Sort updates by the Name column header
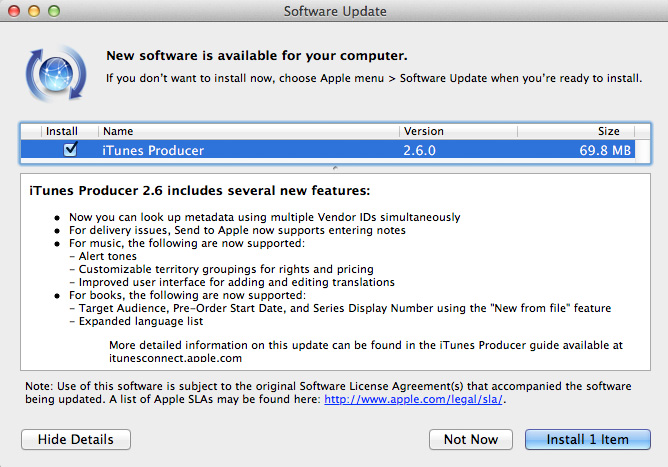Image resolution: width=668 pixels, height=467 pixels. 248,131
